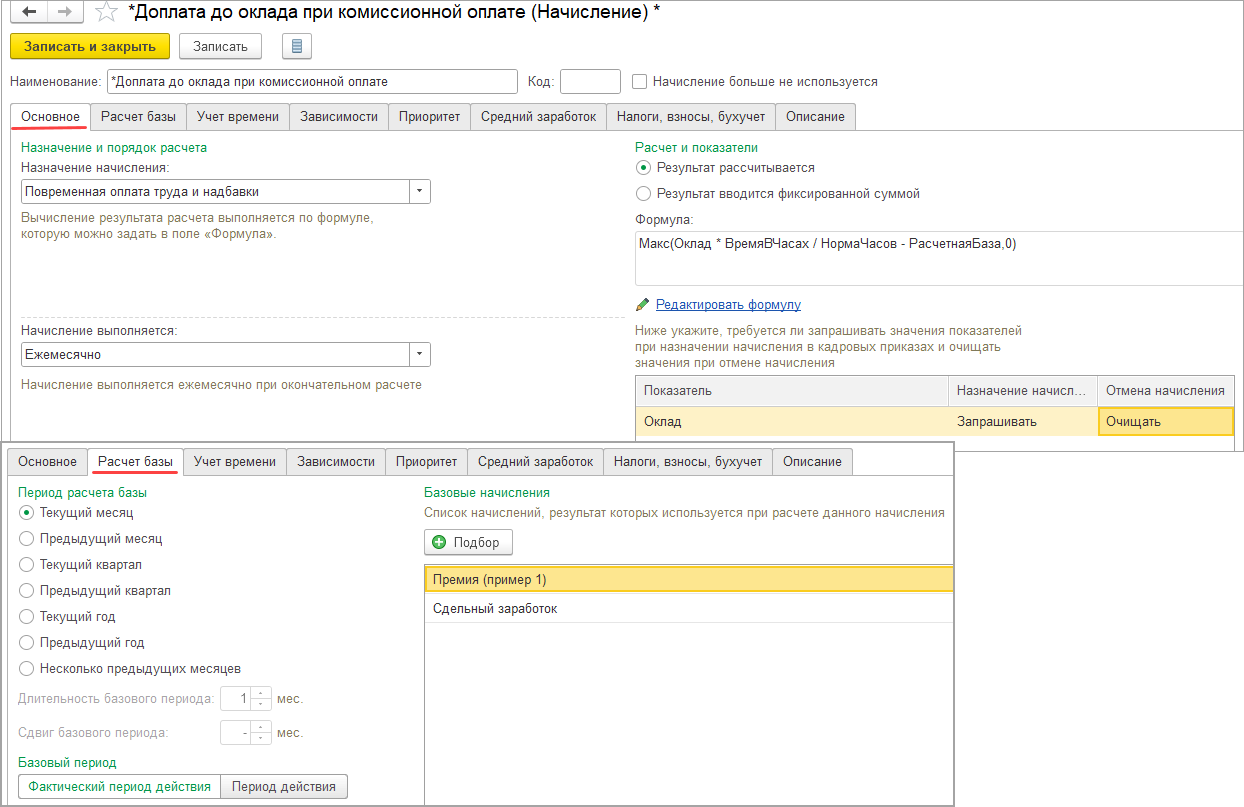Viewport: 1244px width, 807px height.
Task: Click the forward navigation arrow
Action: pyautogui.click(x=64, y=13)
